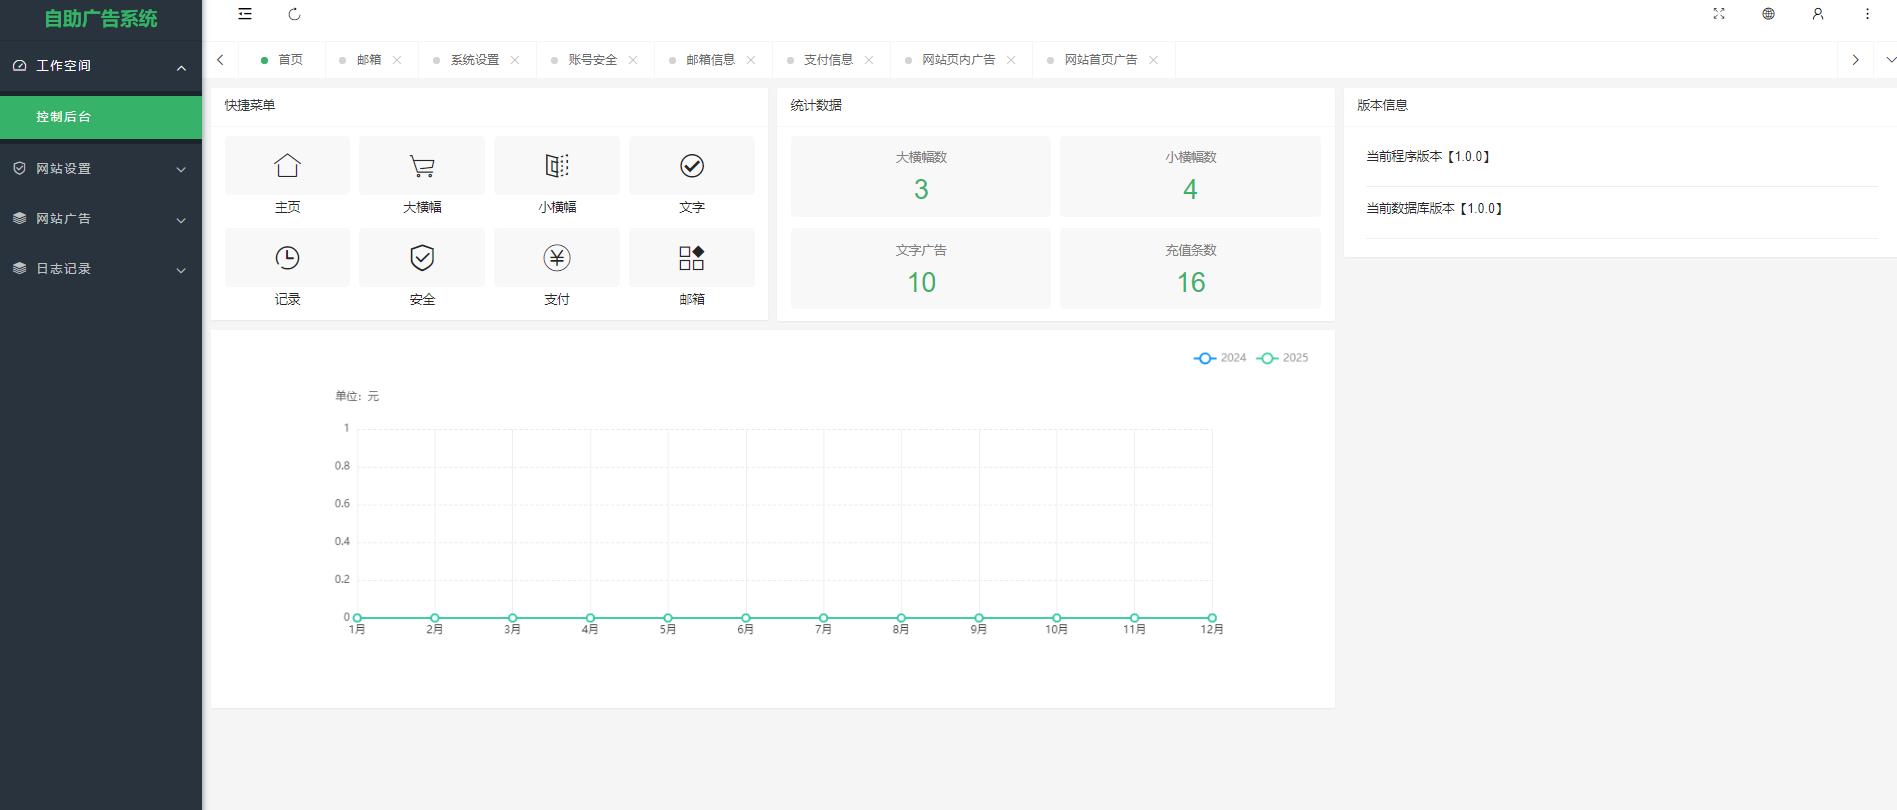Open the user account icon
Viewport: 1897px width, 810px height.
coord(1818,14)
